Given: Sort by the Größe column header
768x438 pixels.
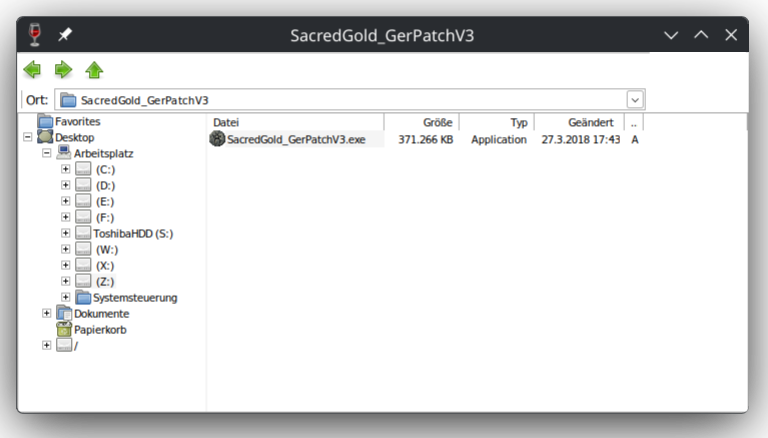Looking at the screenshot, I should tap(422, 122).
